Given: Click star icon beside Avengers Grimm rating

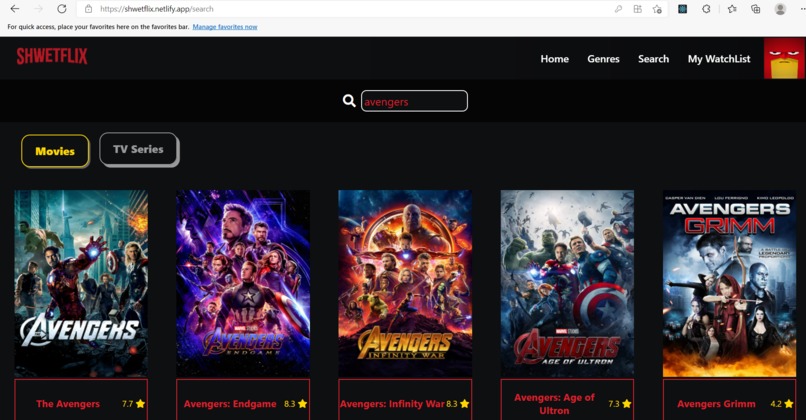Looking at the screenshot, I should pos(789,404).
